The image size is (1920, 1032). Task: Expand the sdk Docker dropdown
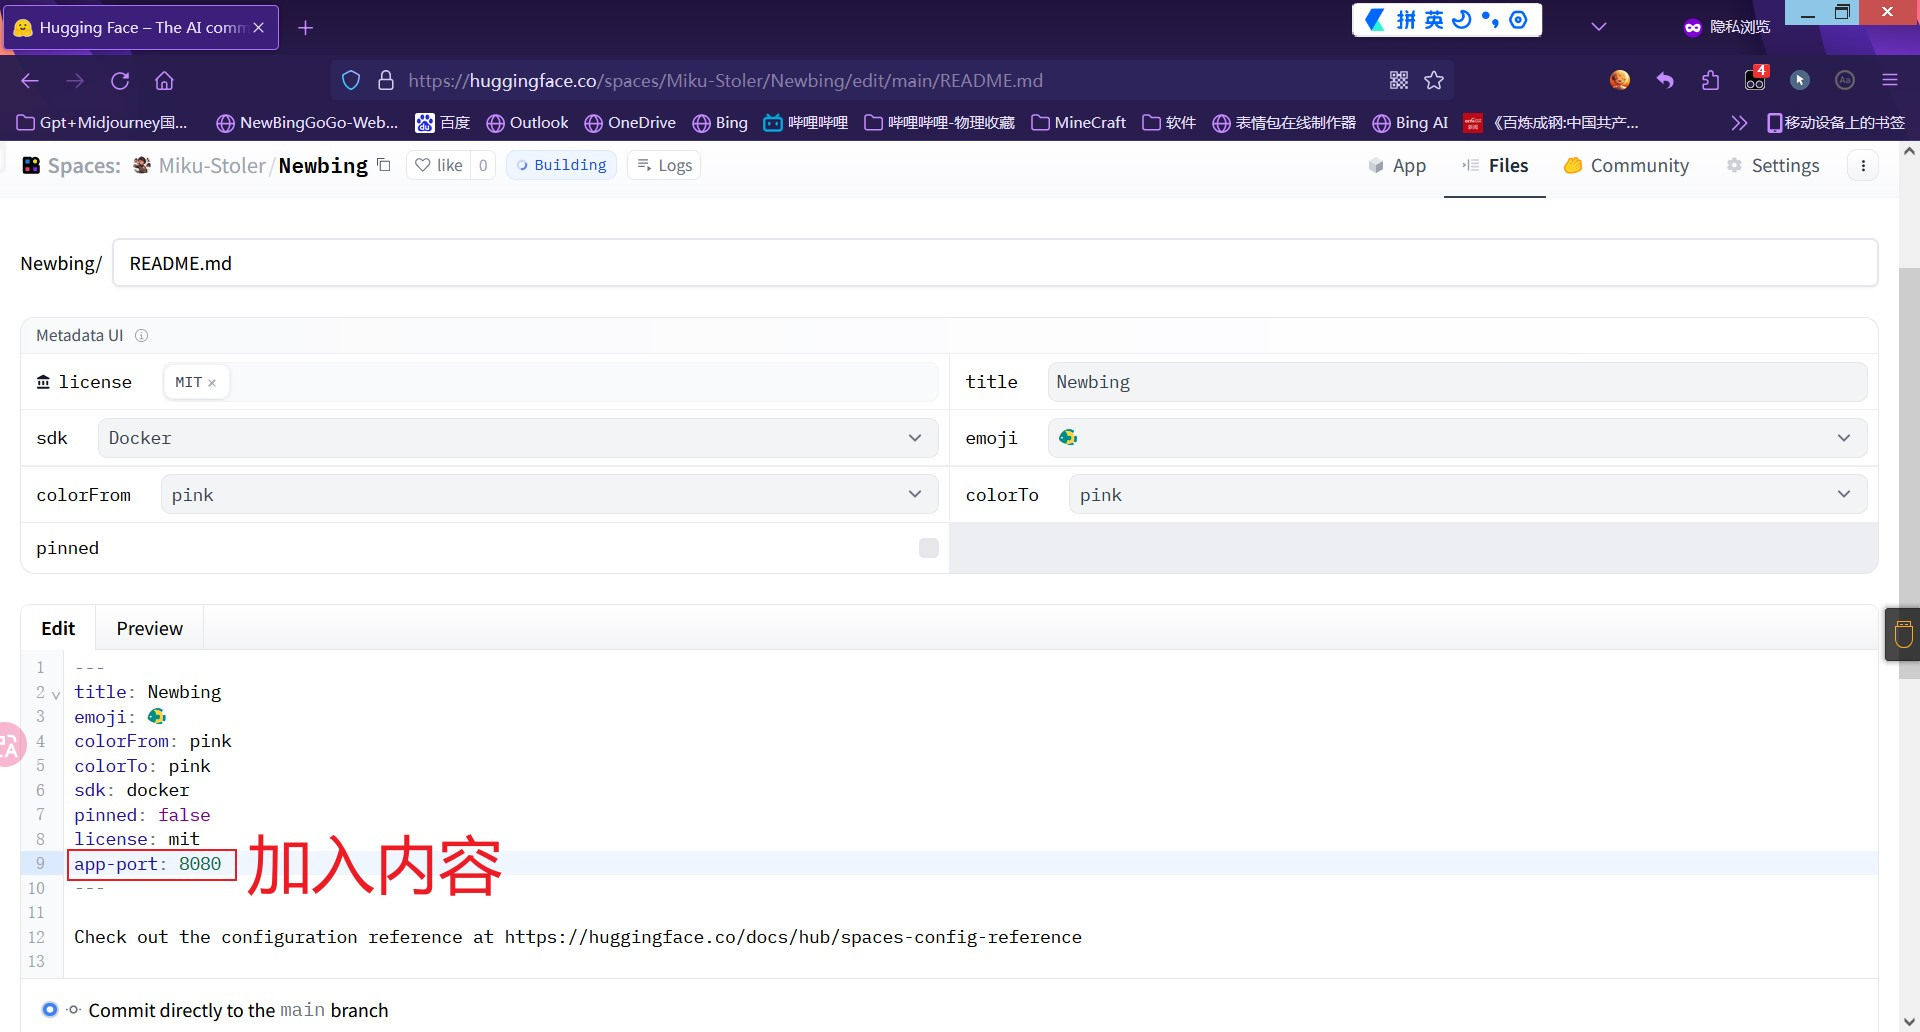coord(518,438)
